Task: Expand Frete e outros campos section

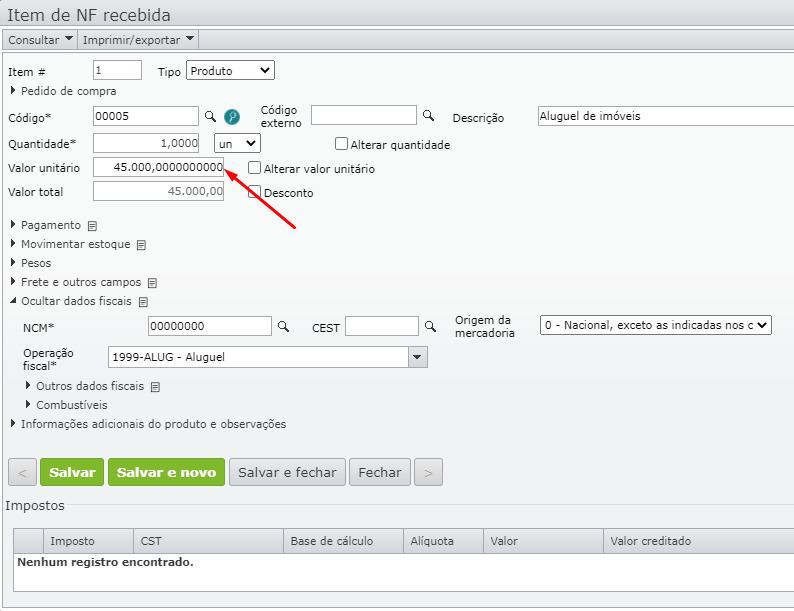Action: click(x=75, y=282)
